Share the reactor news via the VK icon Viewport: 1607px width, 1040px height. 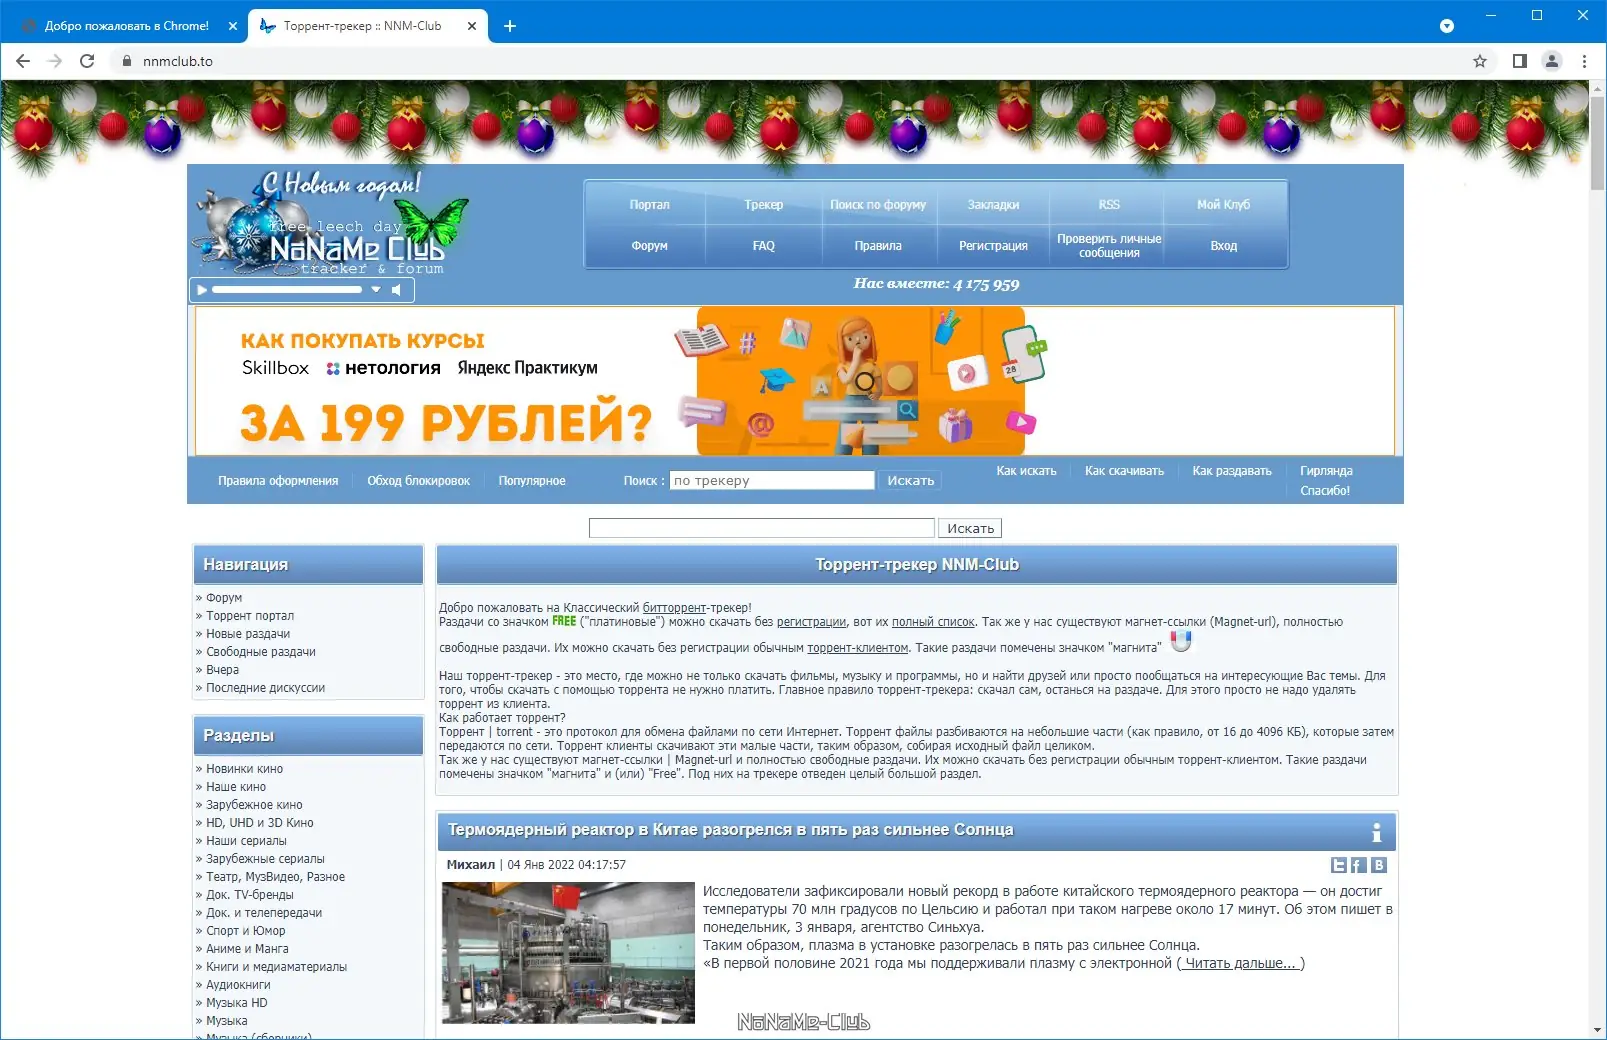coord(1379,865)
